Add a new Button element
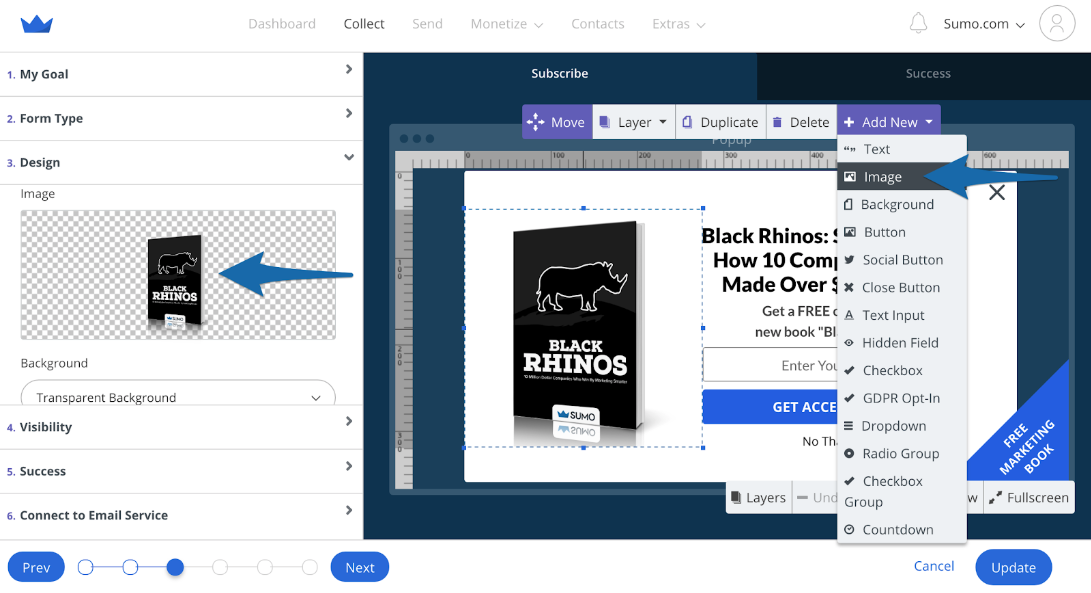The image size is (1091, 593). tap(902, 232)
